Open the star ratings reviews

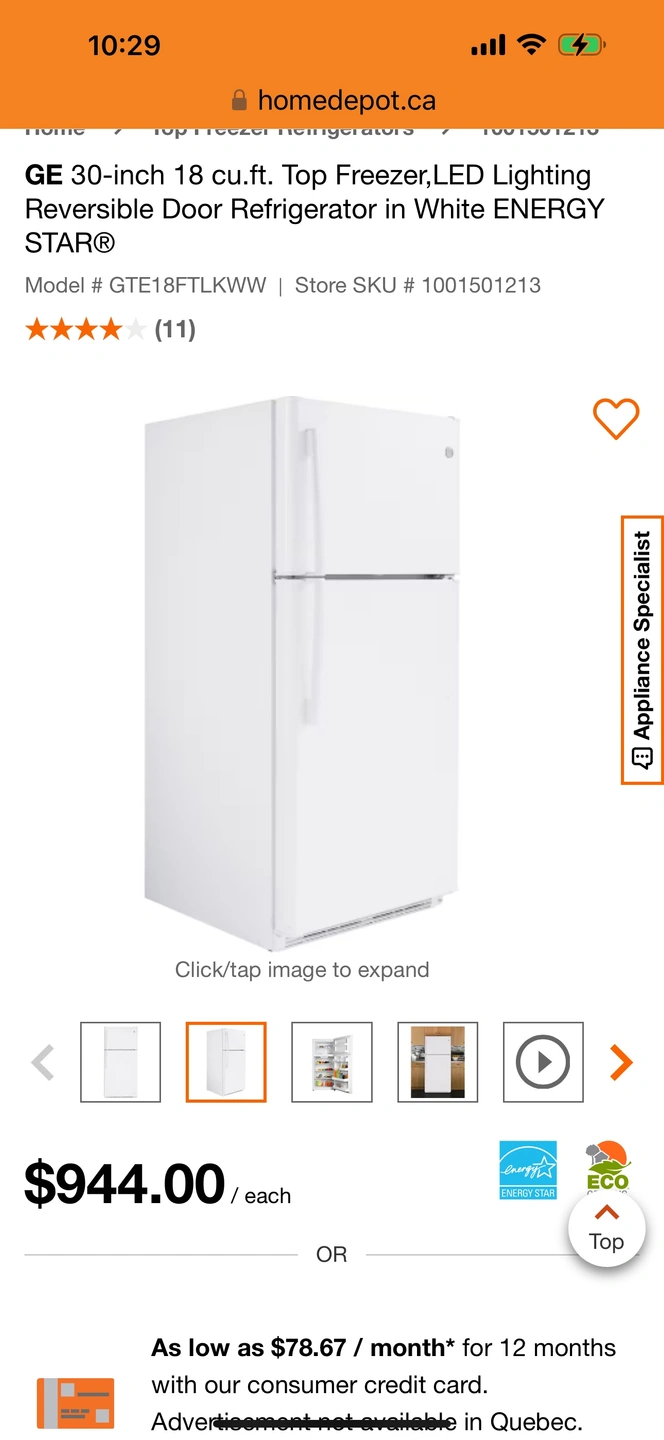click(x=85, y=329)
